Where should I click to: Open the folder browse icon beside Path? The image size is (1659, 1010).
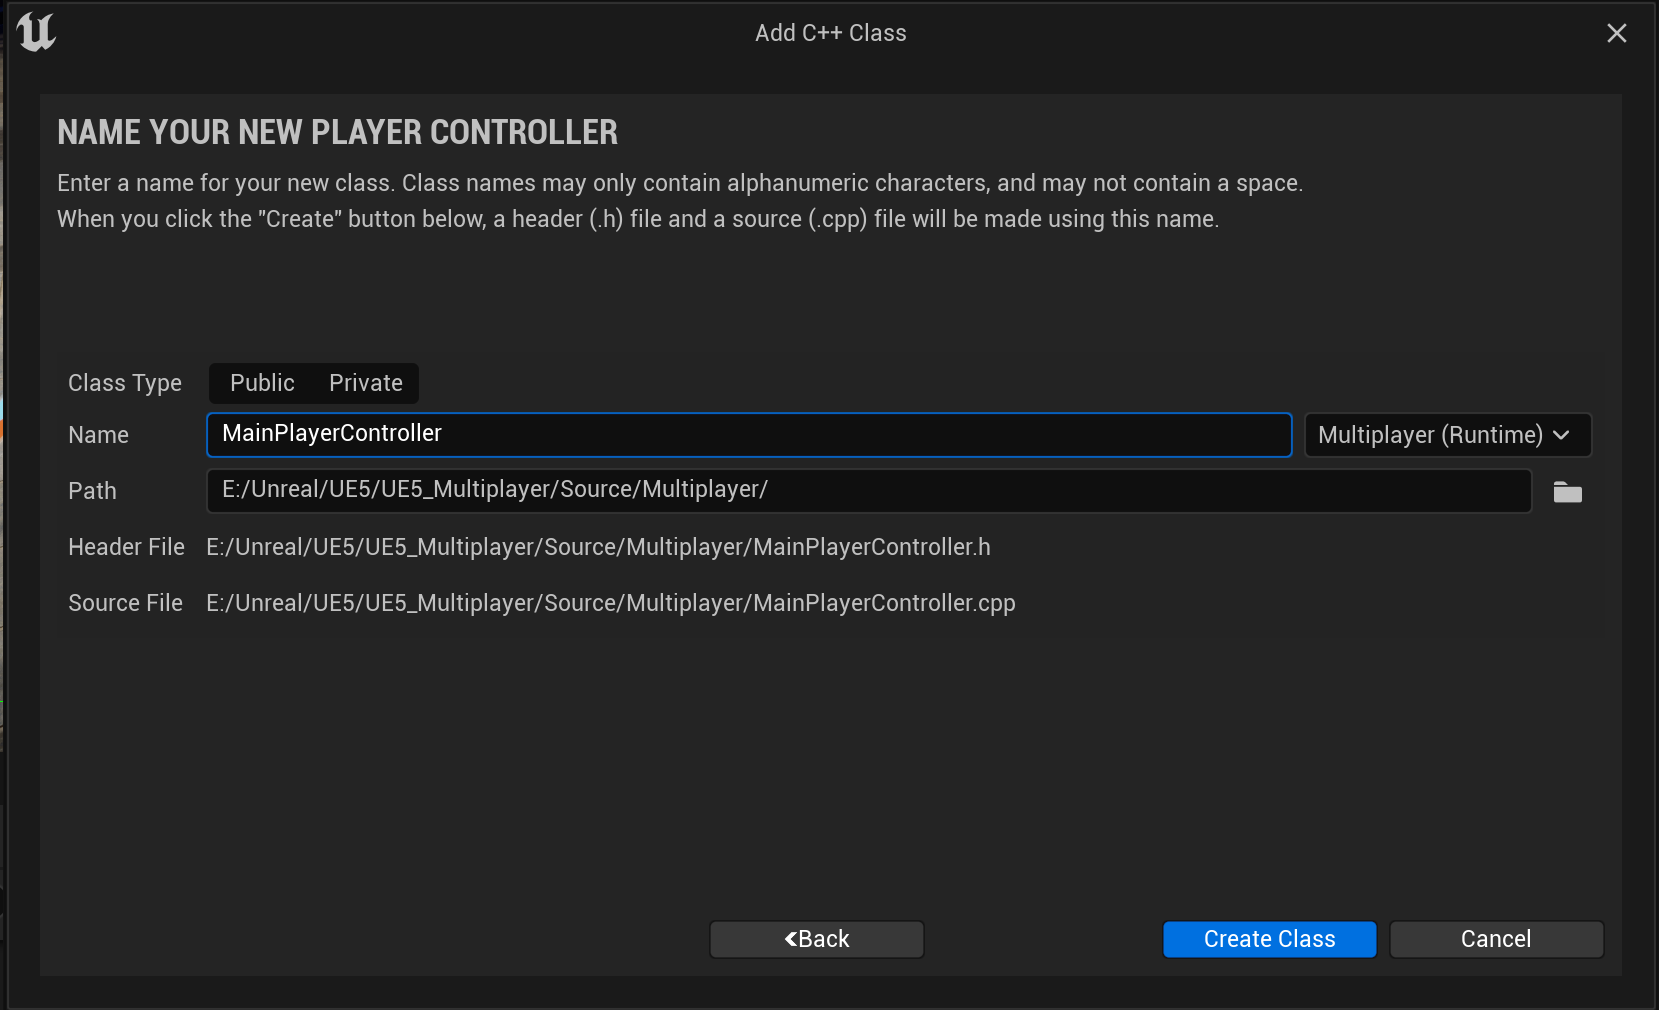[1567, 492]
